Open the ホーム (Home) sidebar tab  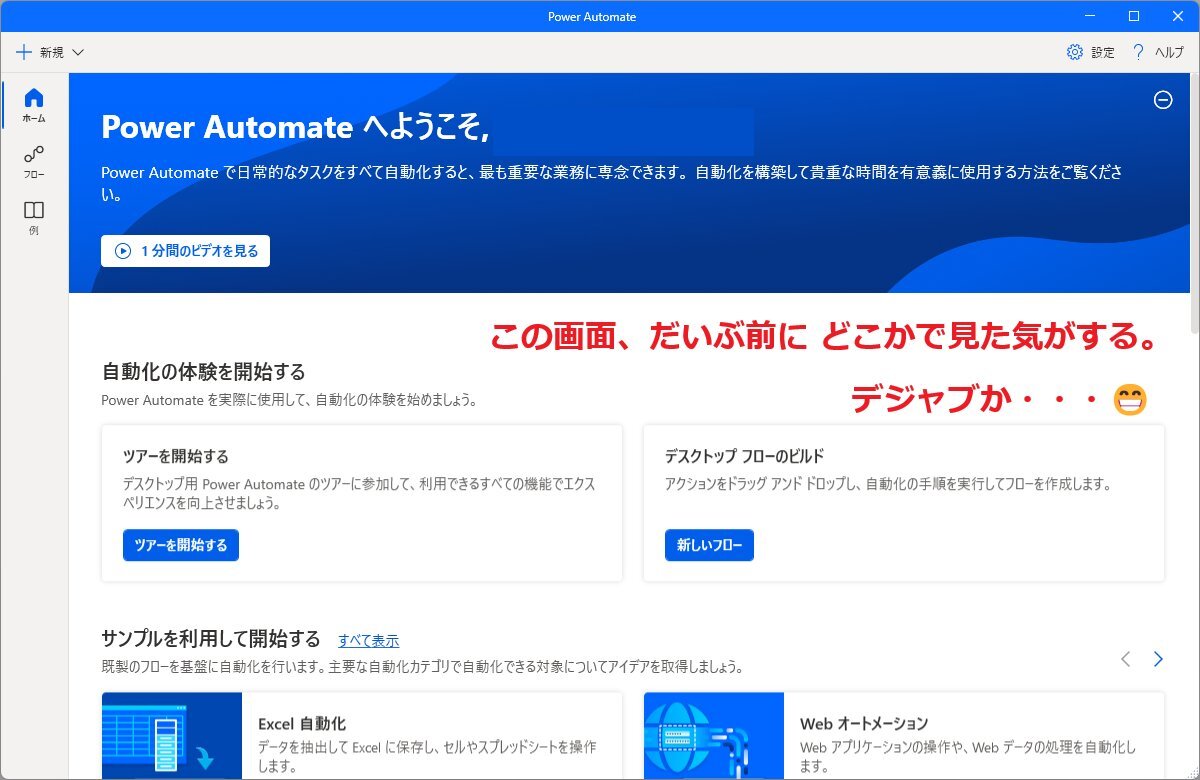tap(34, 105)
